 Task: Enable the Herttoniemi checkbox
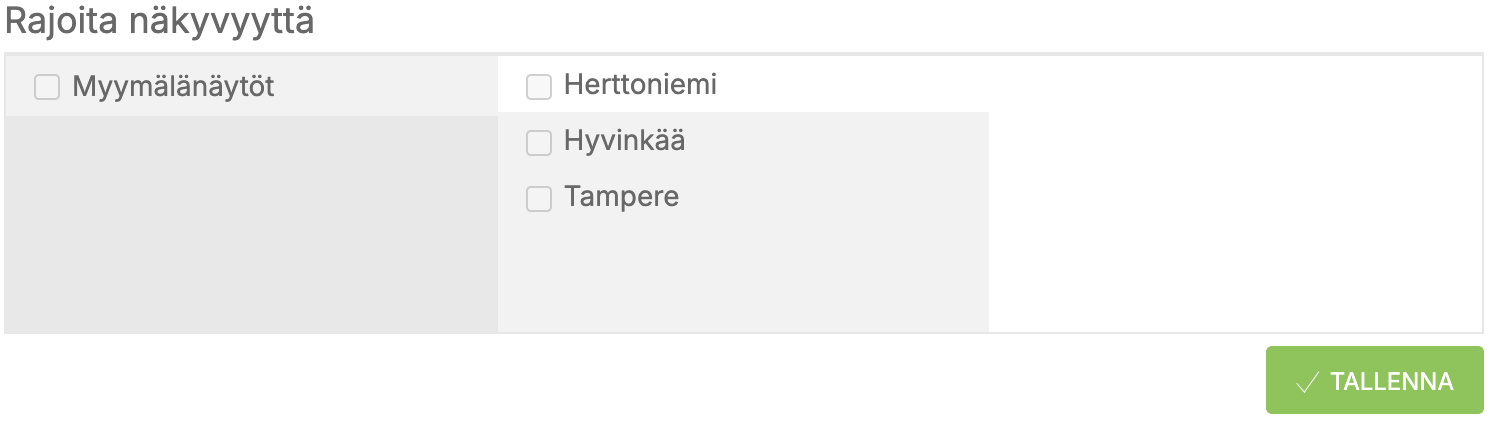click(539, 88)
